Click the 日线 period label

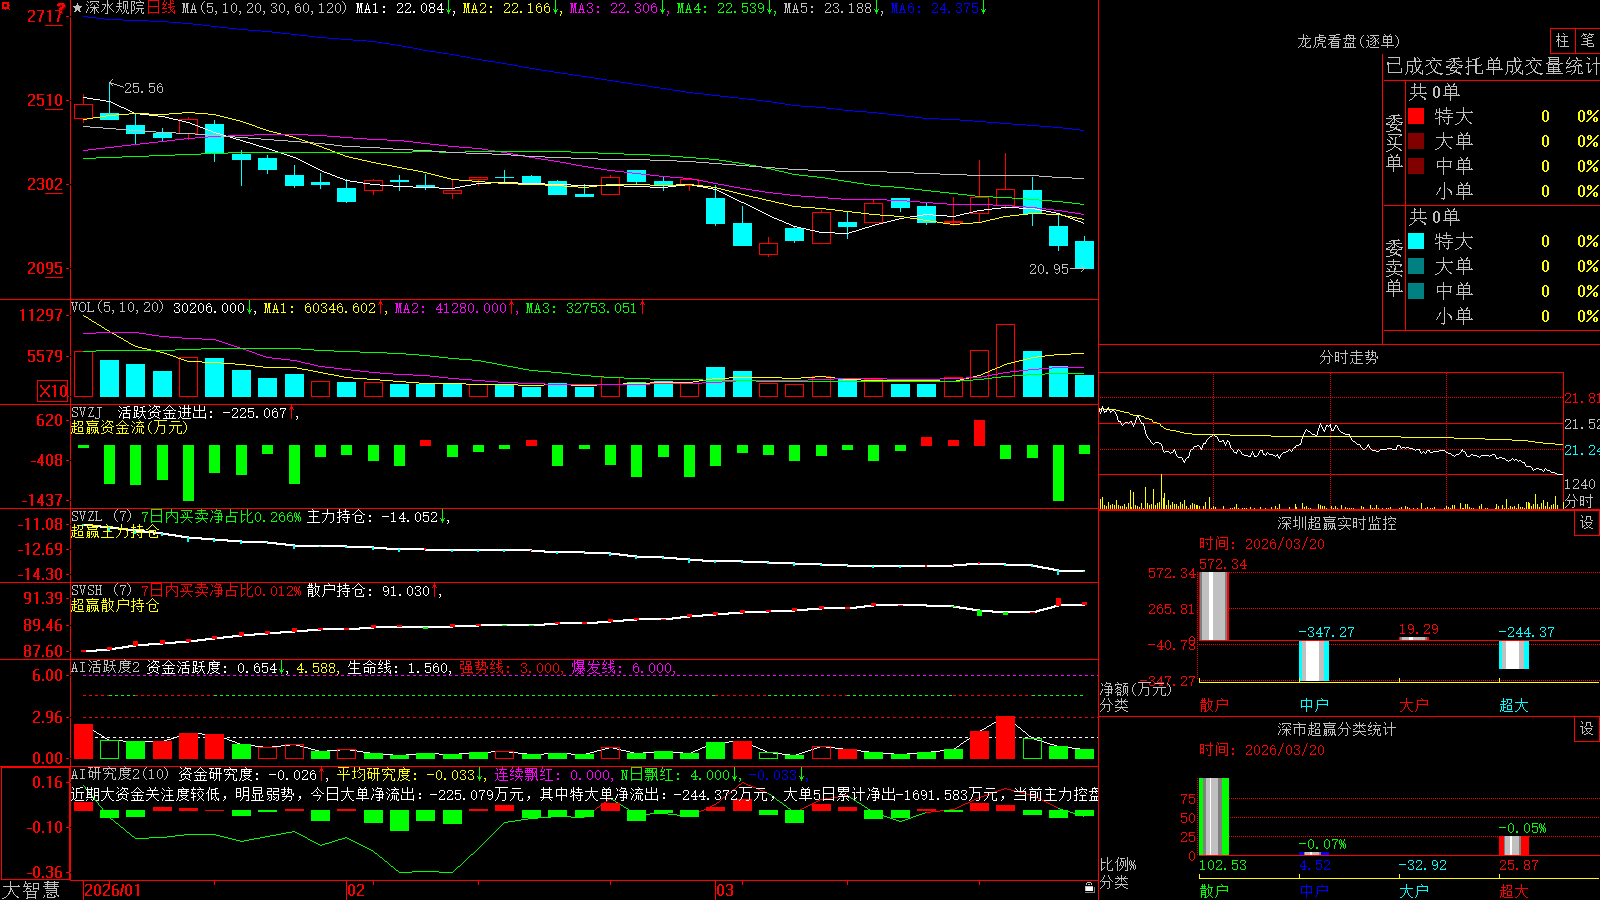pos(161,8)
